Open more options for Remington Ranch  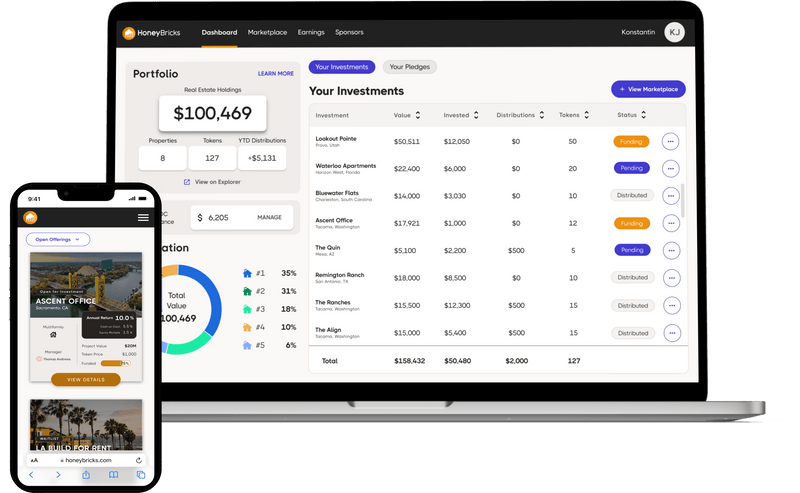672,278
